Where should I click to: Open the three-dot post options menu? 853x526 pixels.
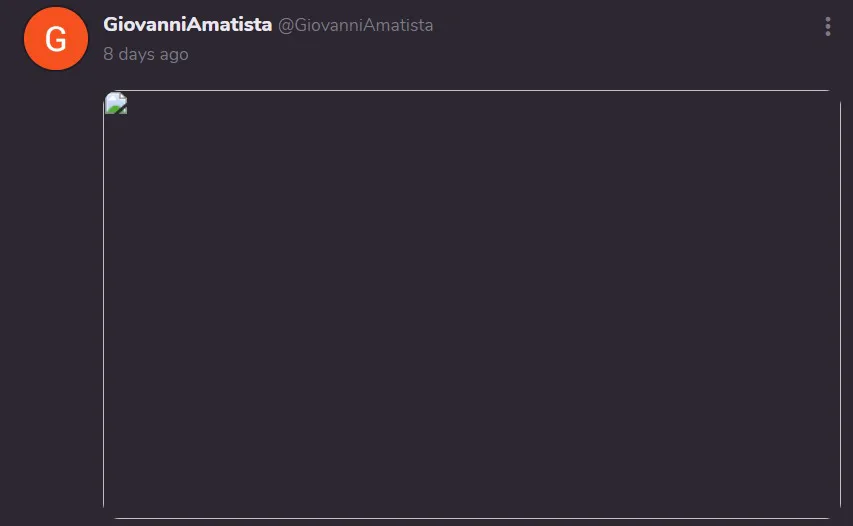[827, 26]
